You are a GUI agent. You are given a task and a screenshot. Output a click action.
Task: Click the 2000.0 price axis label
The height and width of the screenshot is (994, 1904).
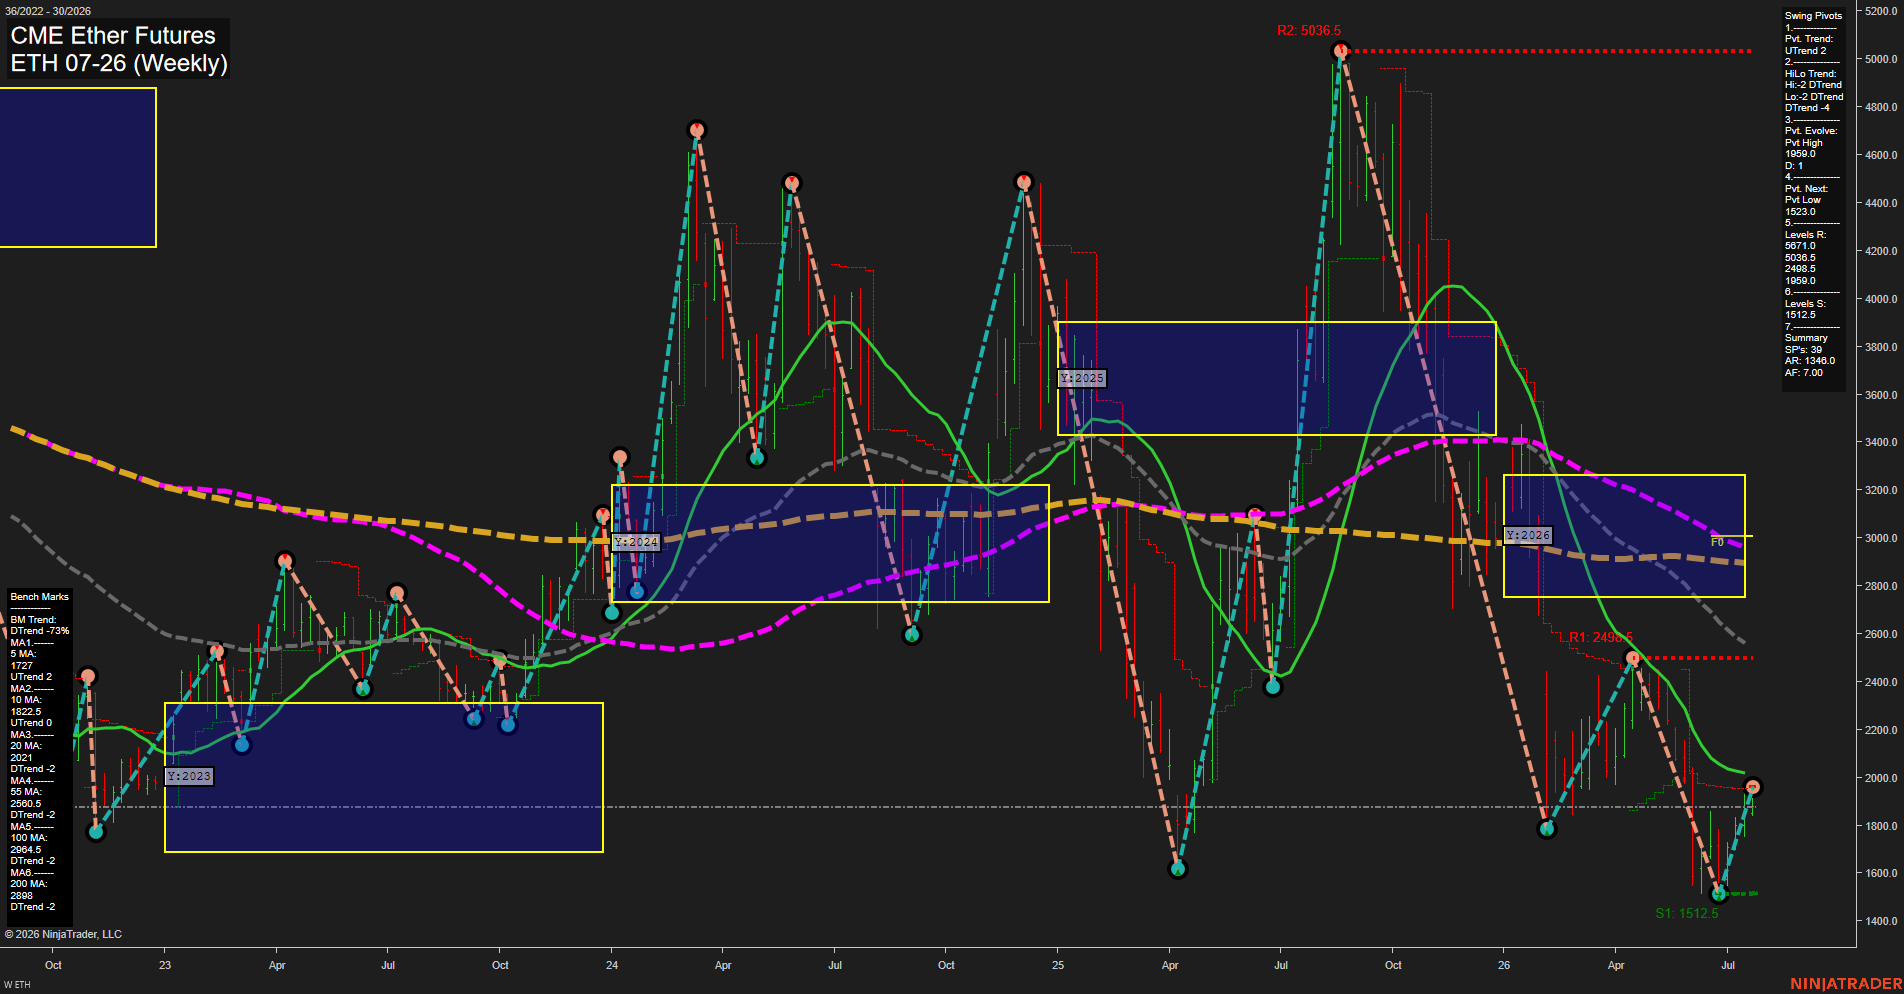coord(1880,778)
